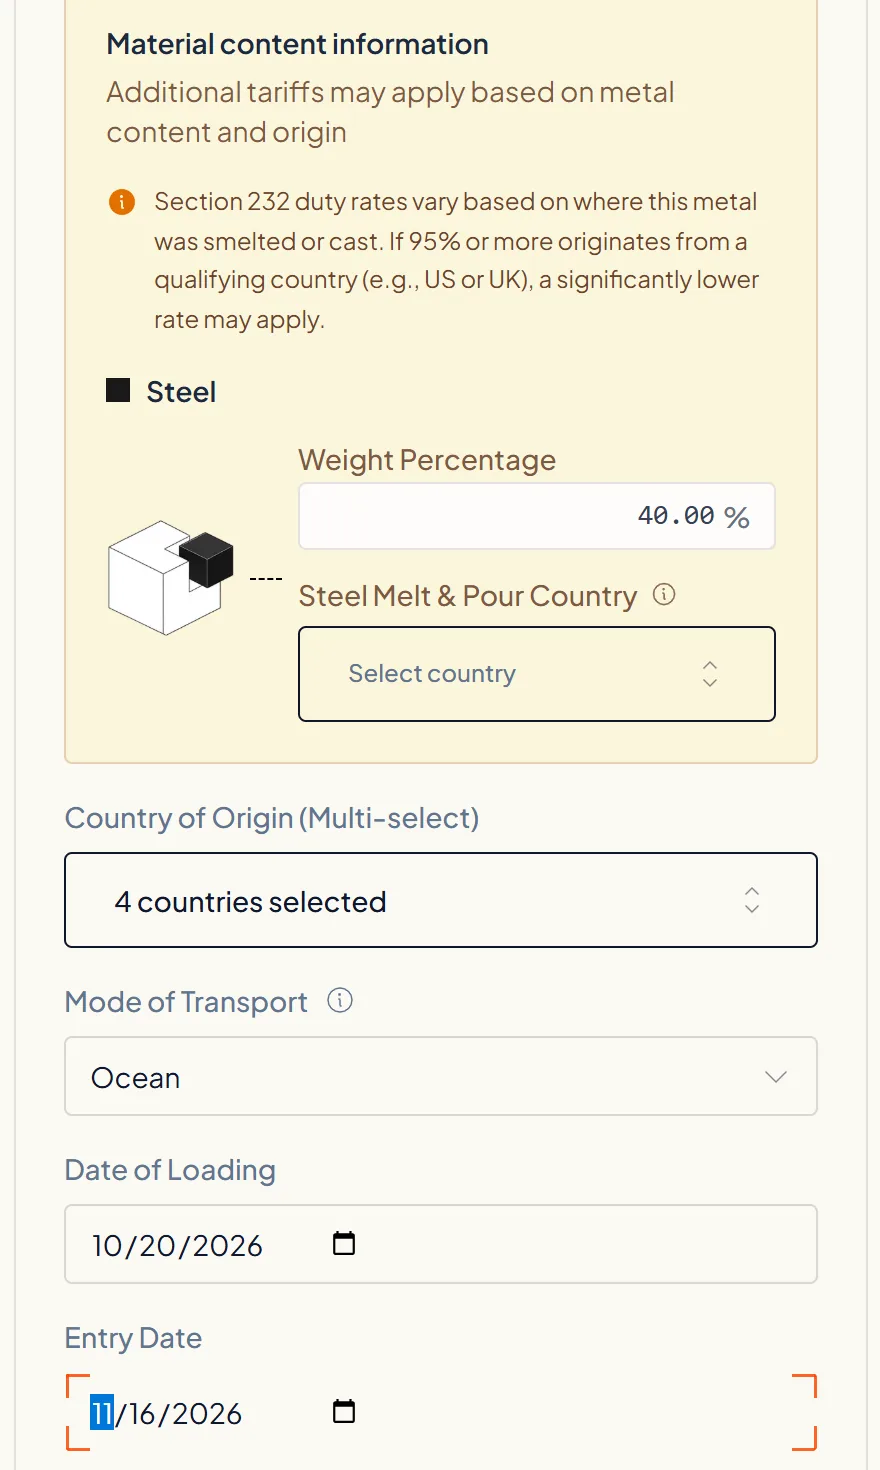880x1470 pixels.
Task: Click the up-down arrows in Select country
Action: pos(710,674)
